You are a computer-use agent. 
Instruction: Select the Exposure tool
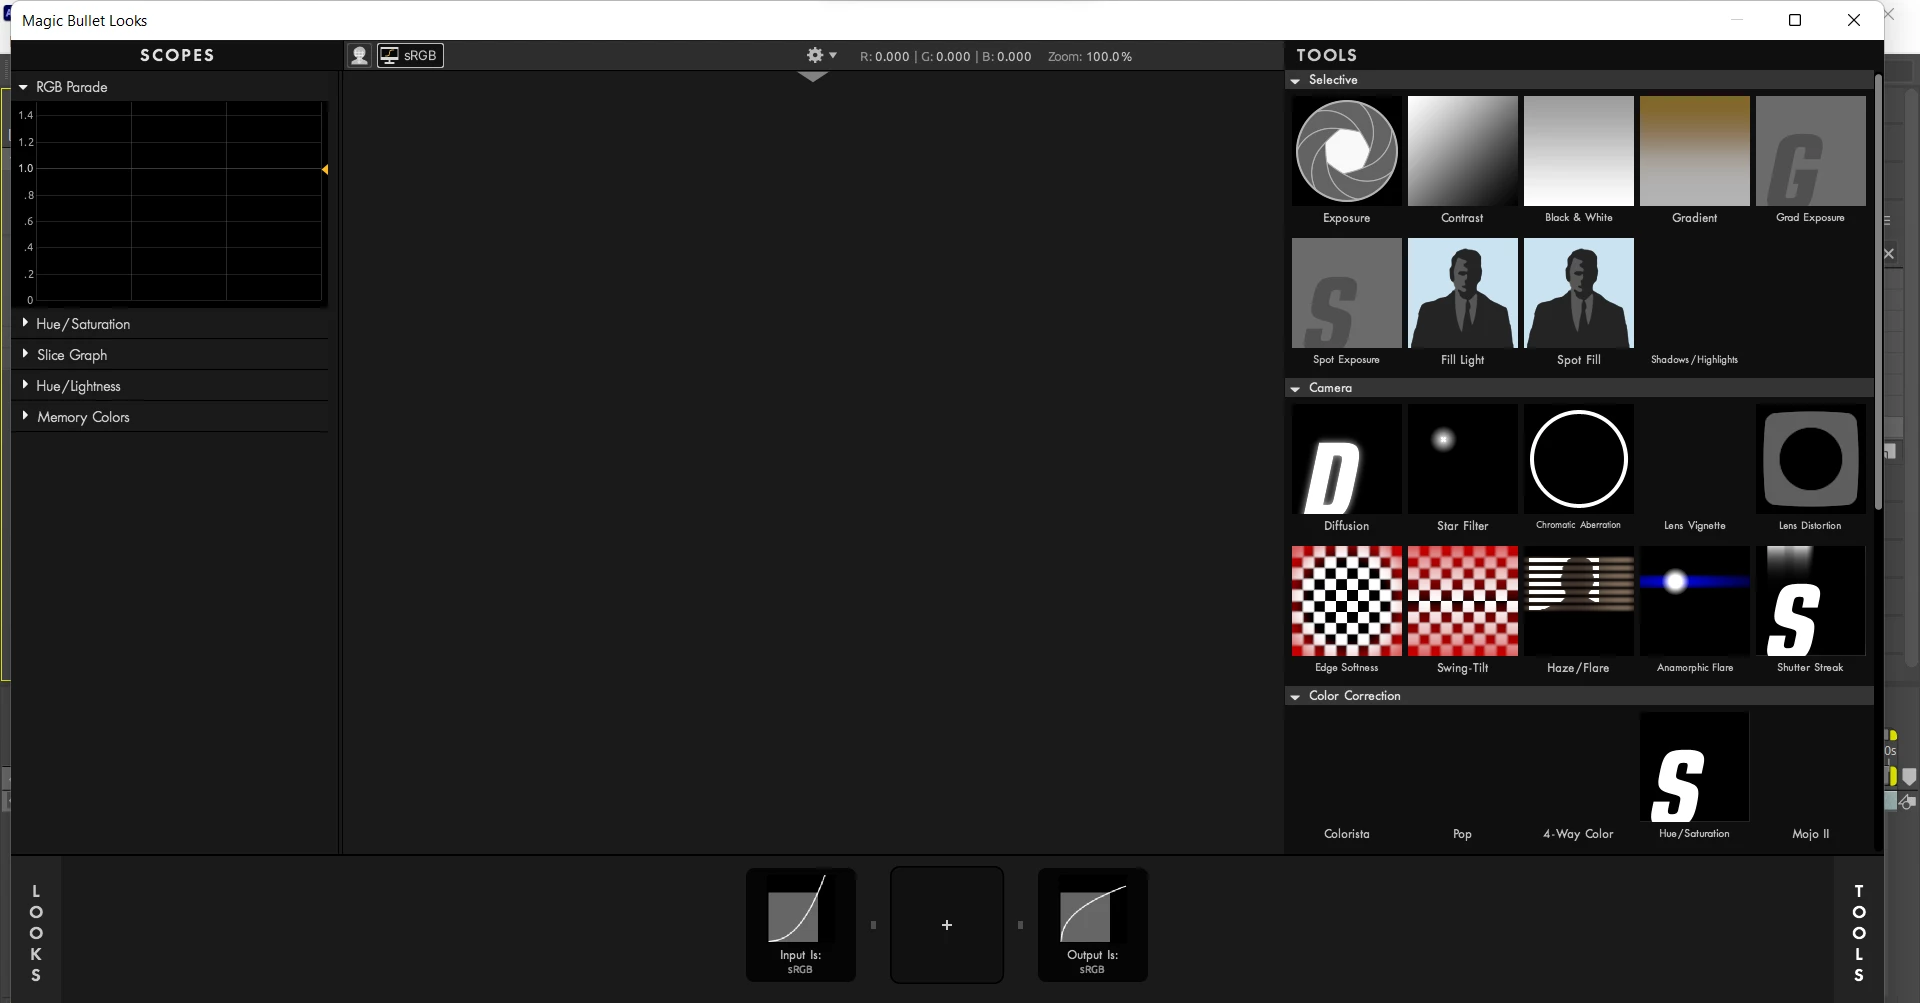coord(1346,160)
